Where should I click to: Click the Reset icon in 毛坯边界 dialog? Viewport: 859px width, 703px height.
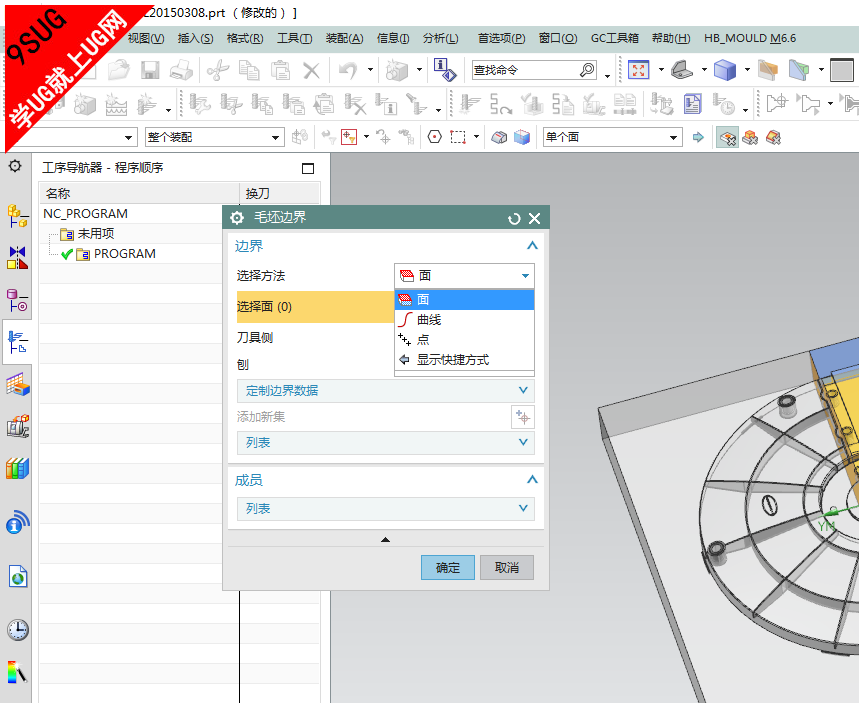pyautogui.click(x=513, y=219)
